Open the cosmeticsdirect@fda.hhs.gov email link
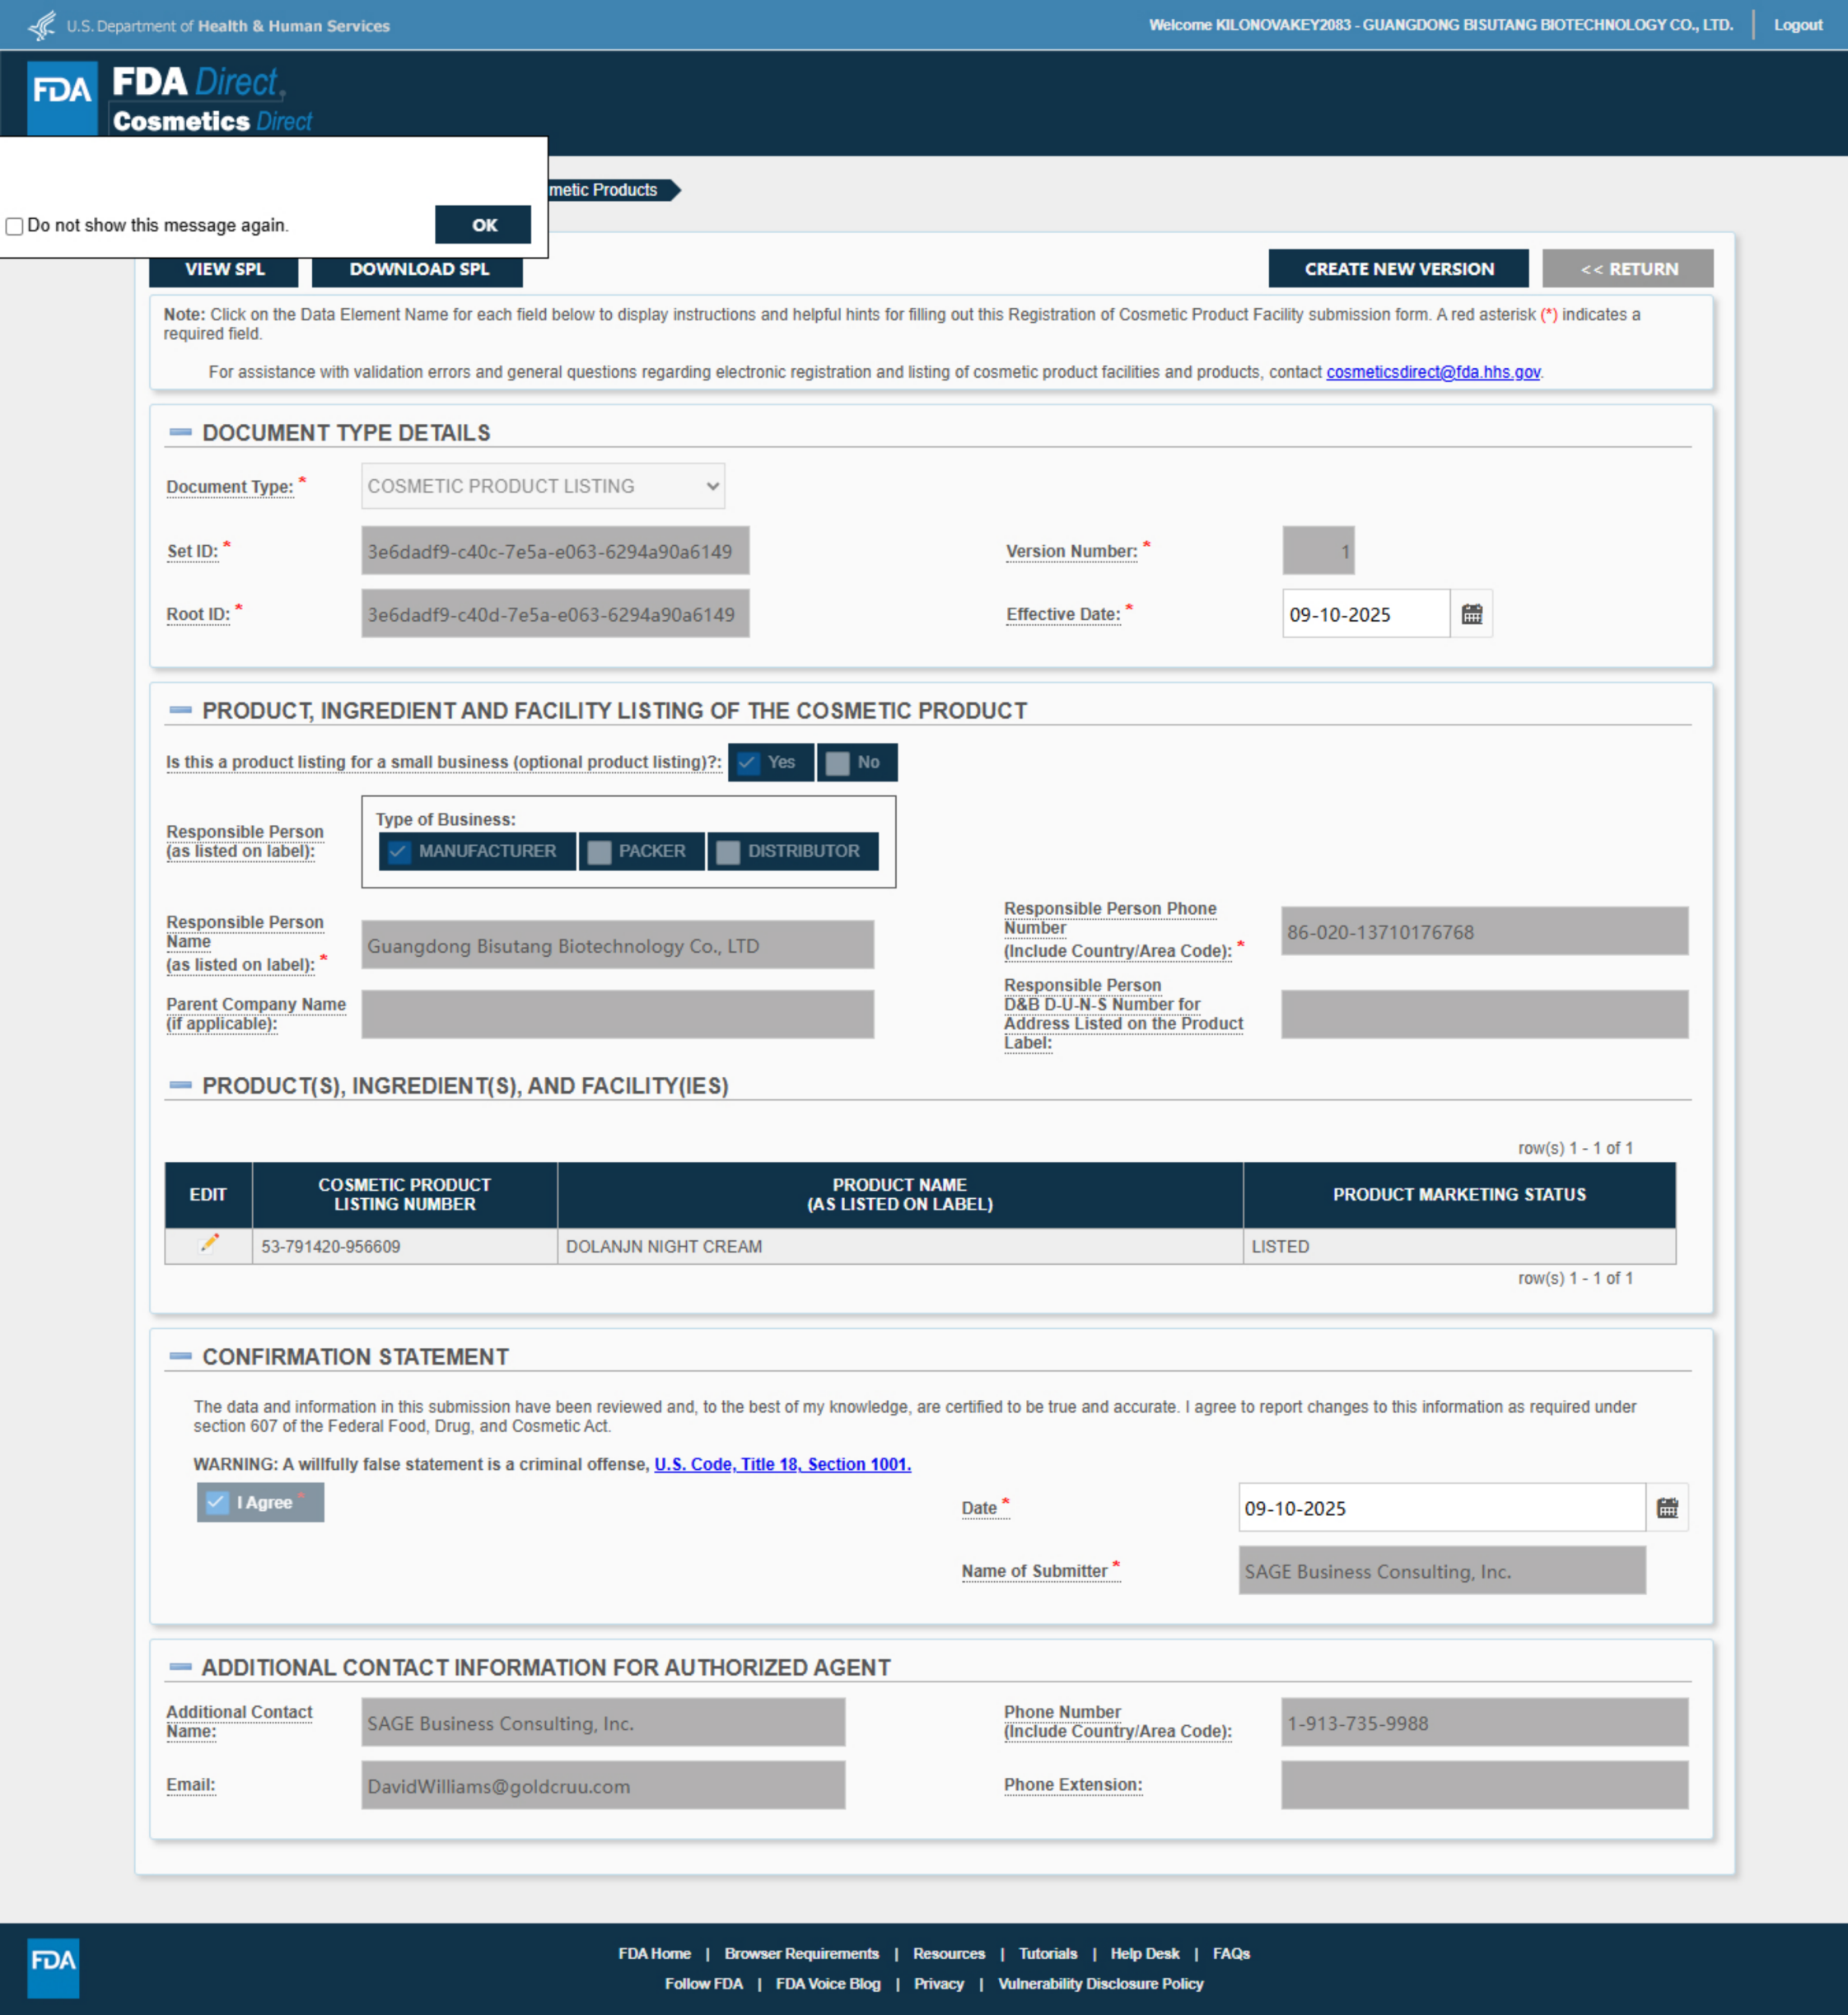1848x2015 pixels. coord(1432,372)
